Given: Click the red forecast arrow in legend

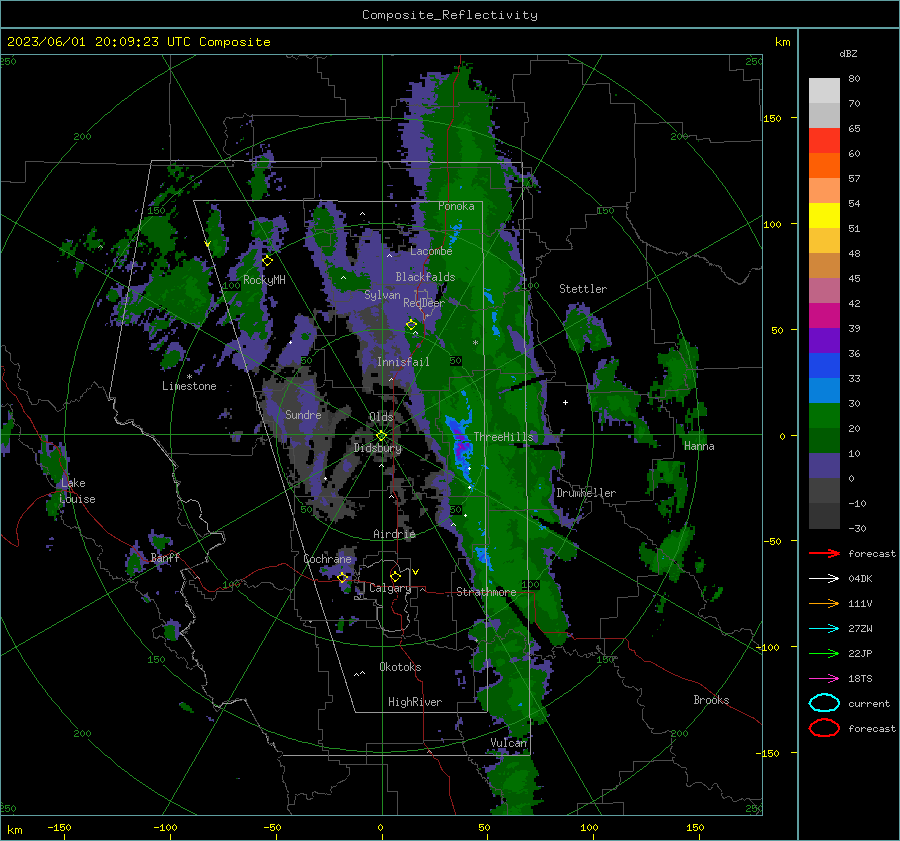Looking at the screenshot, I should click(x=824, y=553).
